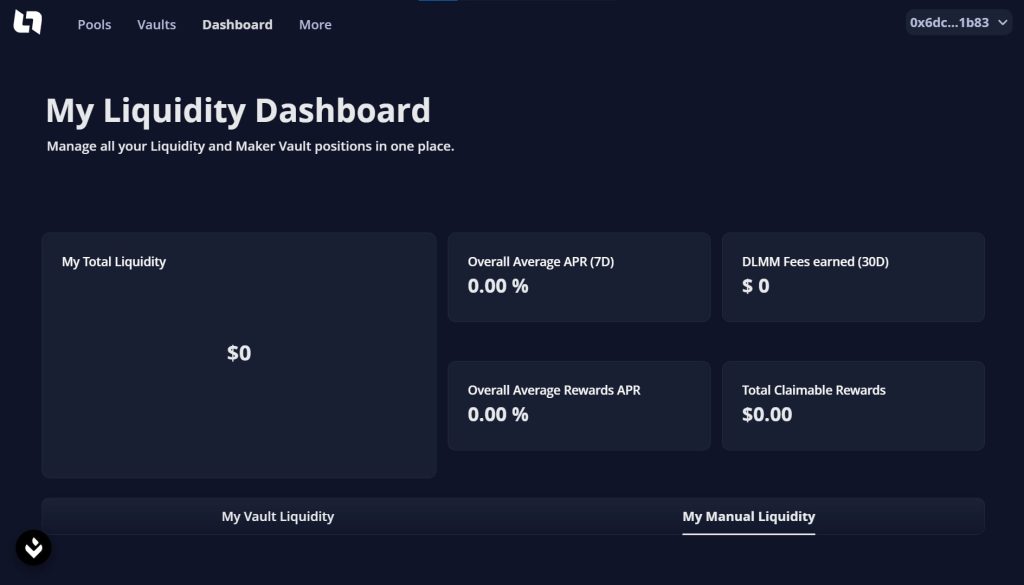Select the Overall Average APR (7D) card
Viewport: 1024px width, 585px height.
pos(578,277)
